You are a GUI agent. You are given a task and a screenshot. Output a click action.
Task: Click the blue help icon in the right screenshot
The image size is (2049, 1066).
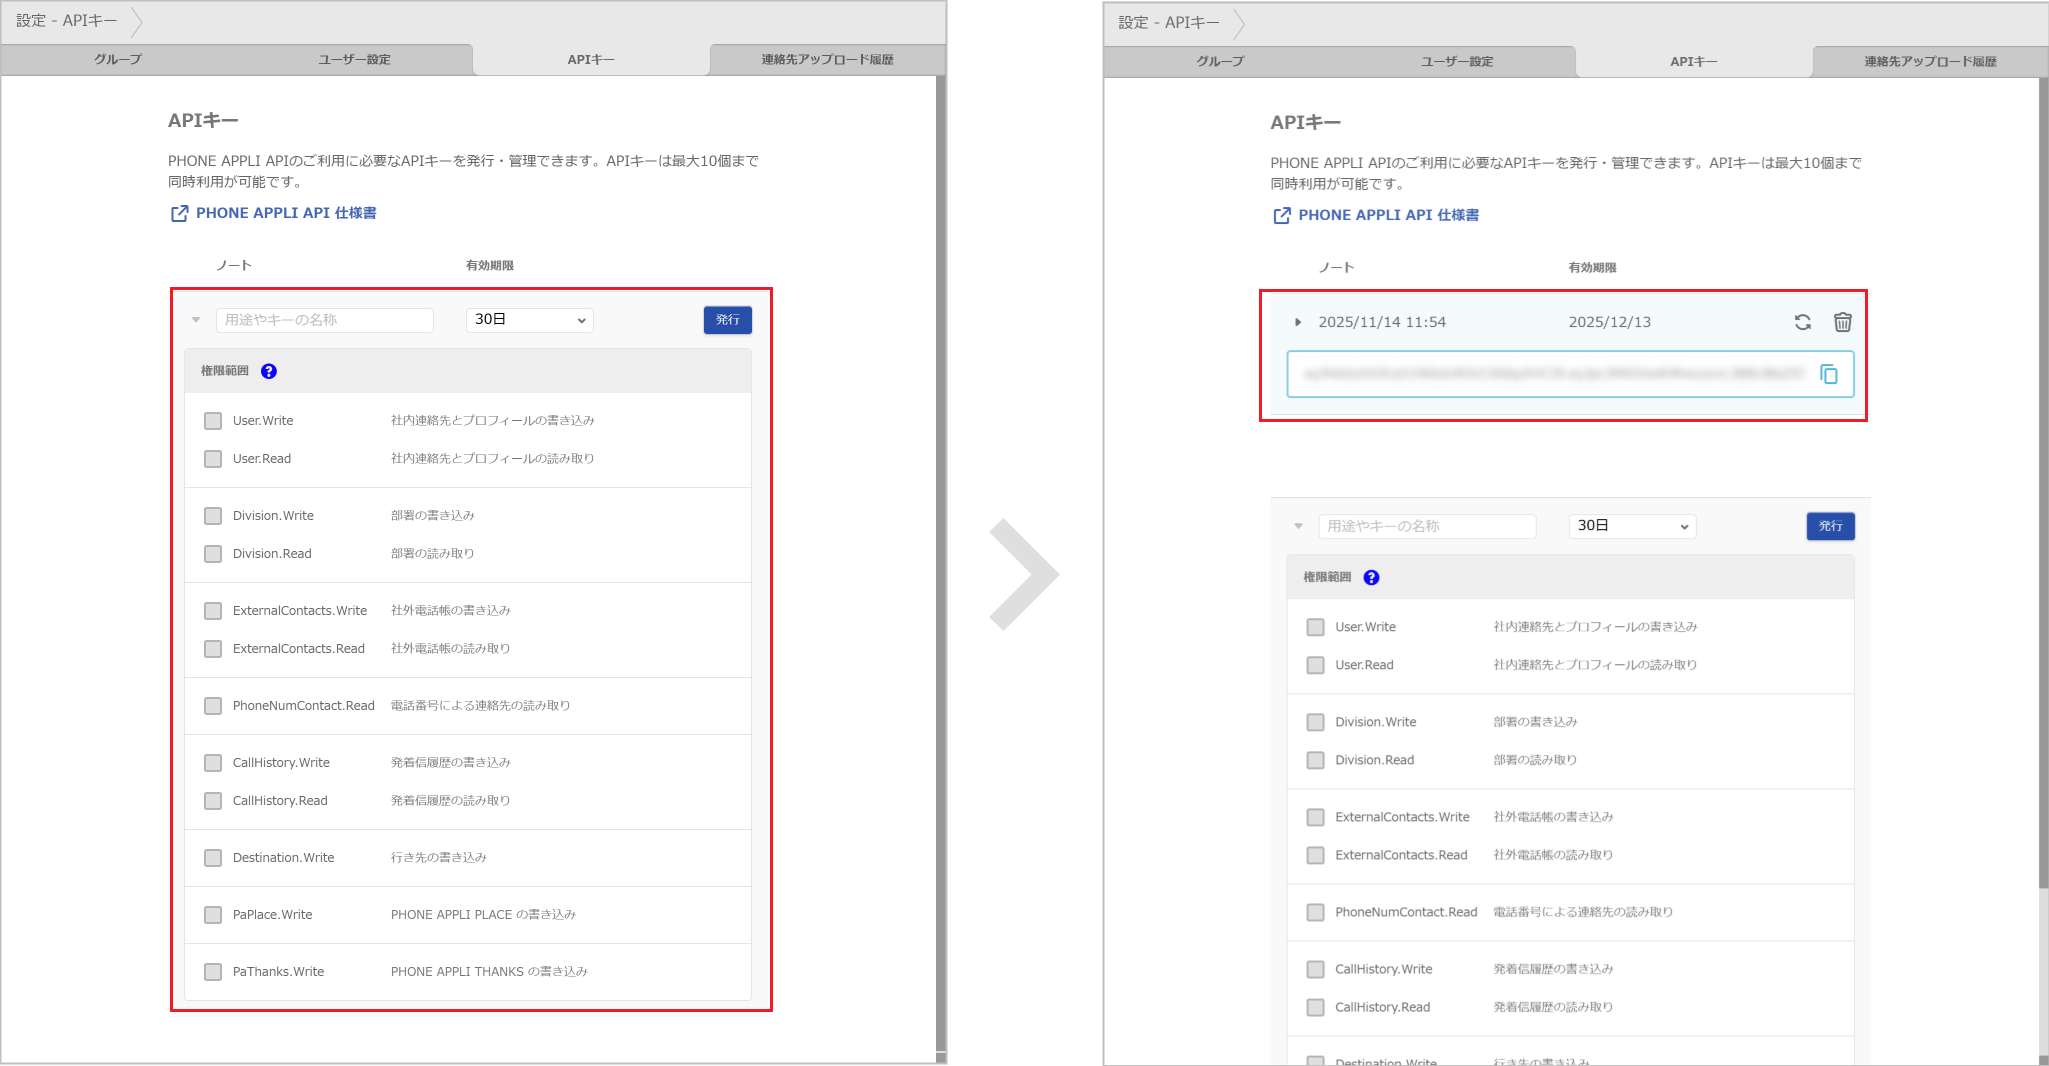click(x=1371, y=578)
